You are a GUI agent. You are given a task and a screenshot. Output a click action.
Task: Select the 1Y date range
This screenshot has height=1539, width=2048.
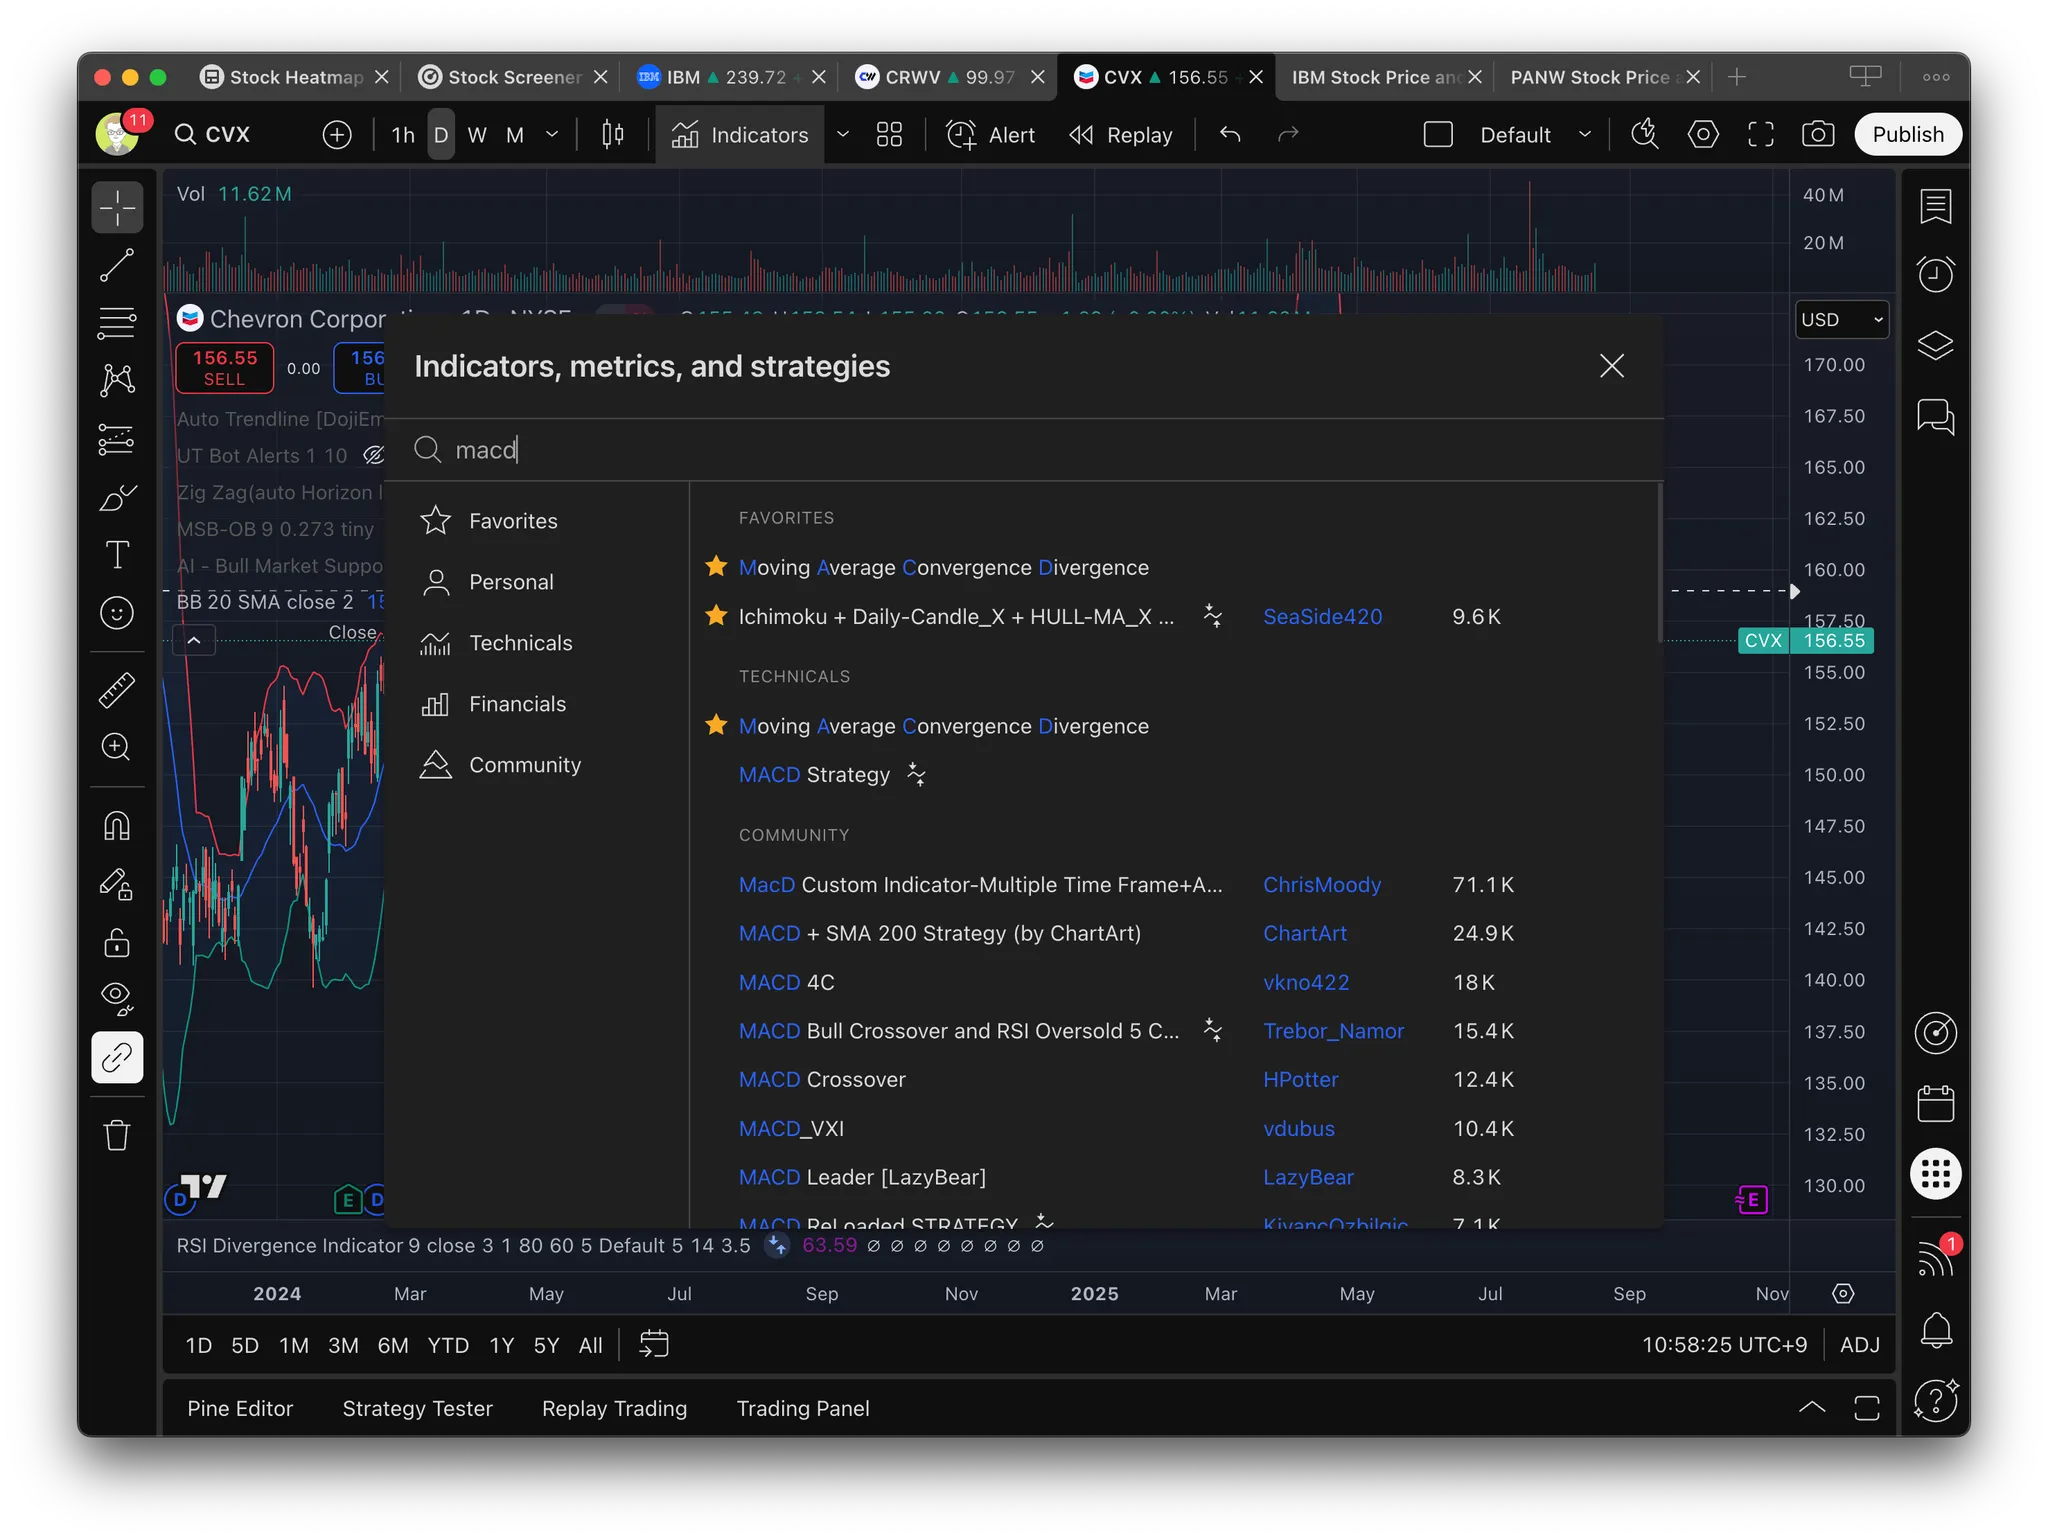(x=502, y=1345)
